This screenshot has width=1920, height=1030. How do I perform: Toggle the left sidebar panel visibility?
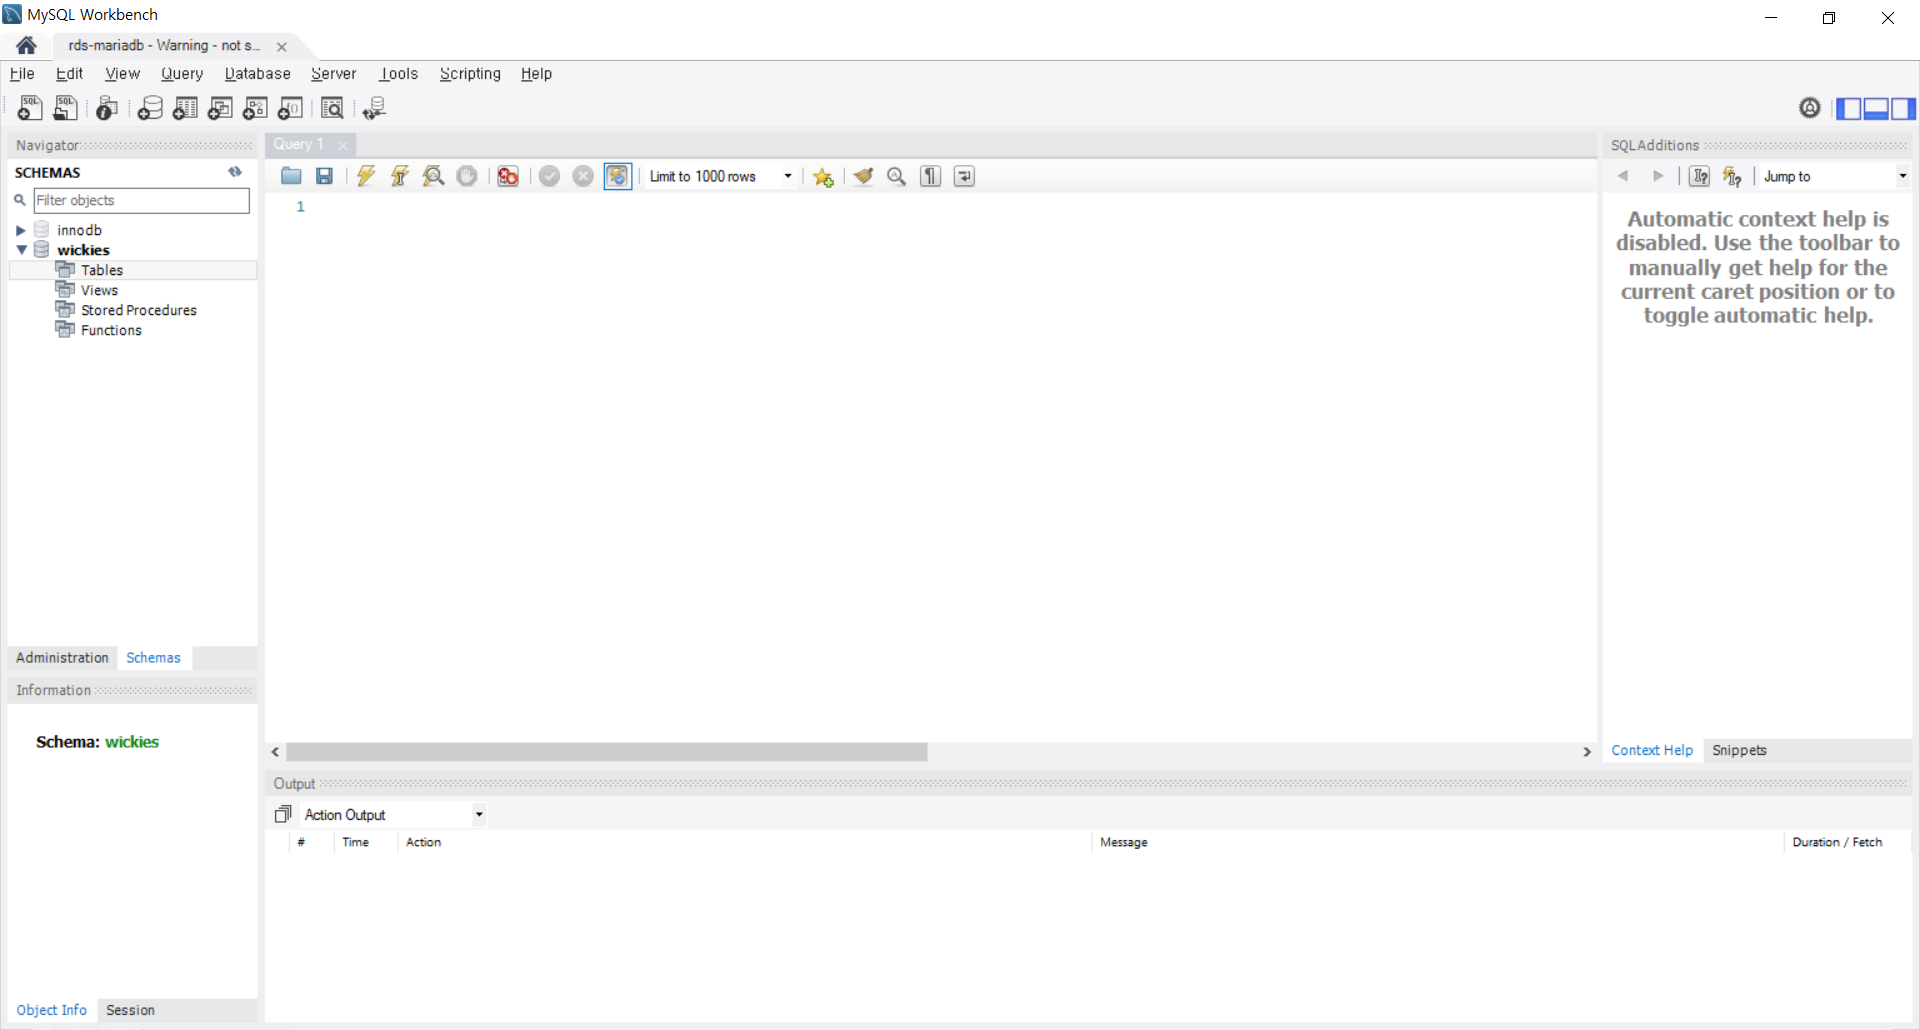click(1849, 108)
